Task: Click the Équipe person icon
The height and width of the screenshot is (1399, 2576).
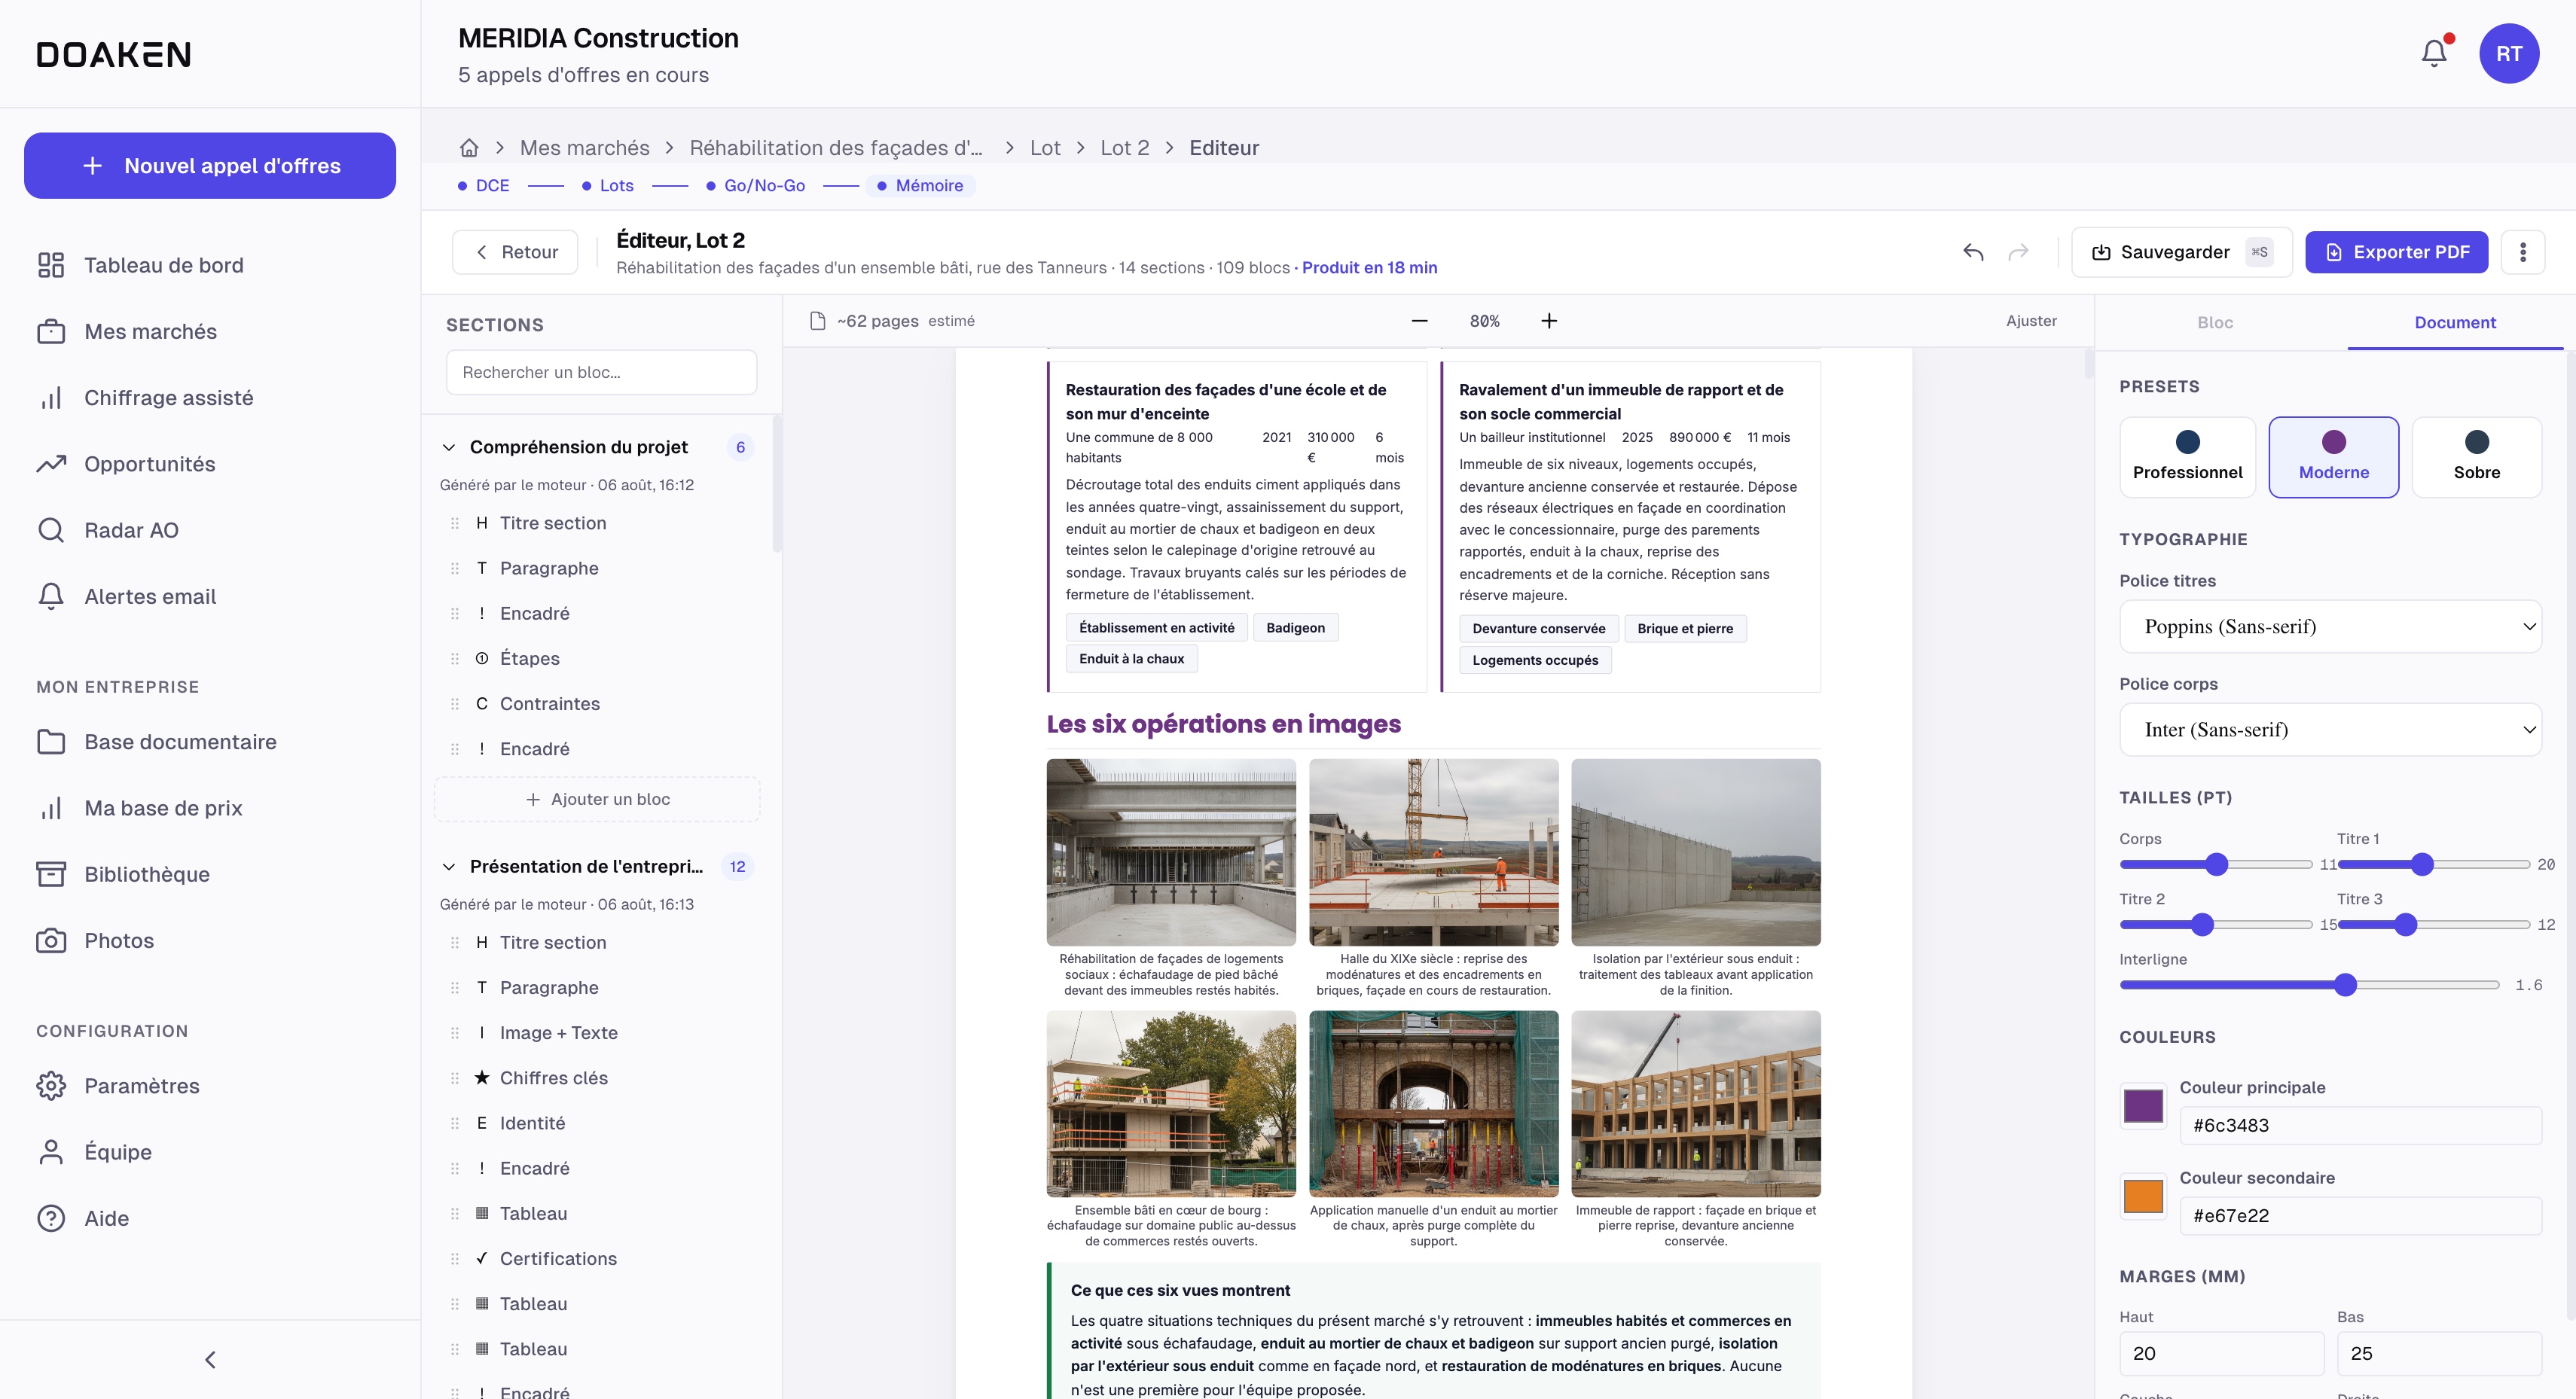Action: [x=51, y=1152]
